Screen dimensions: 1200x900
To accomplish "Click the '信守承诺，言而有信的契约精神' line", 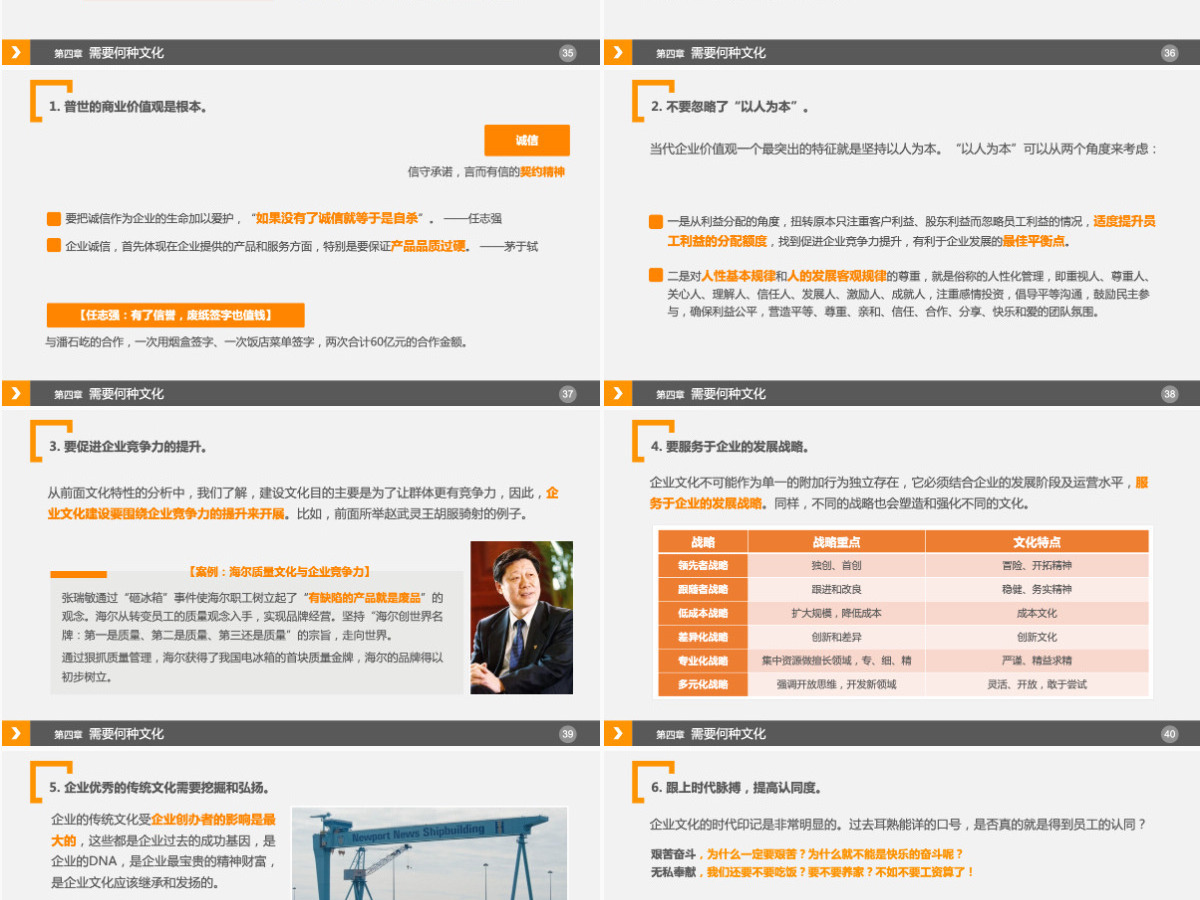I will (x=487, y=172).
